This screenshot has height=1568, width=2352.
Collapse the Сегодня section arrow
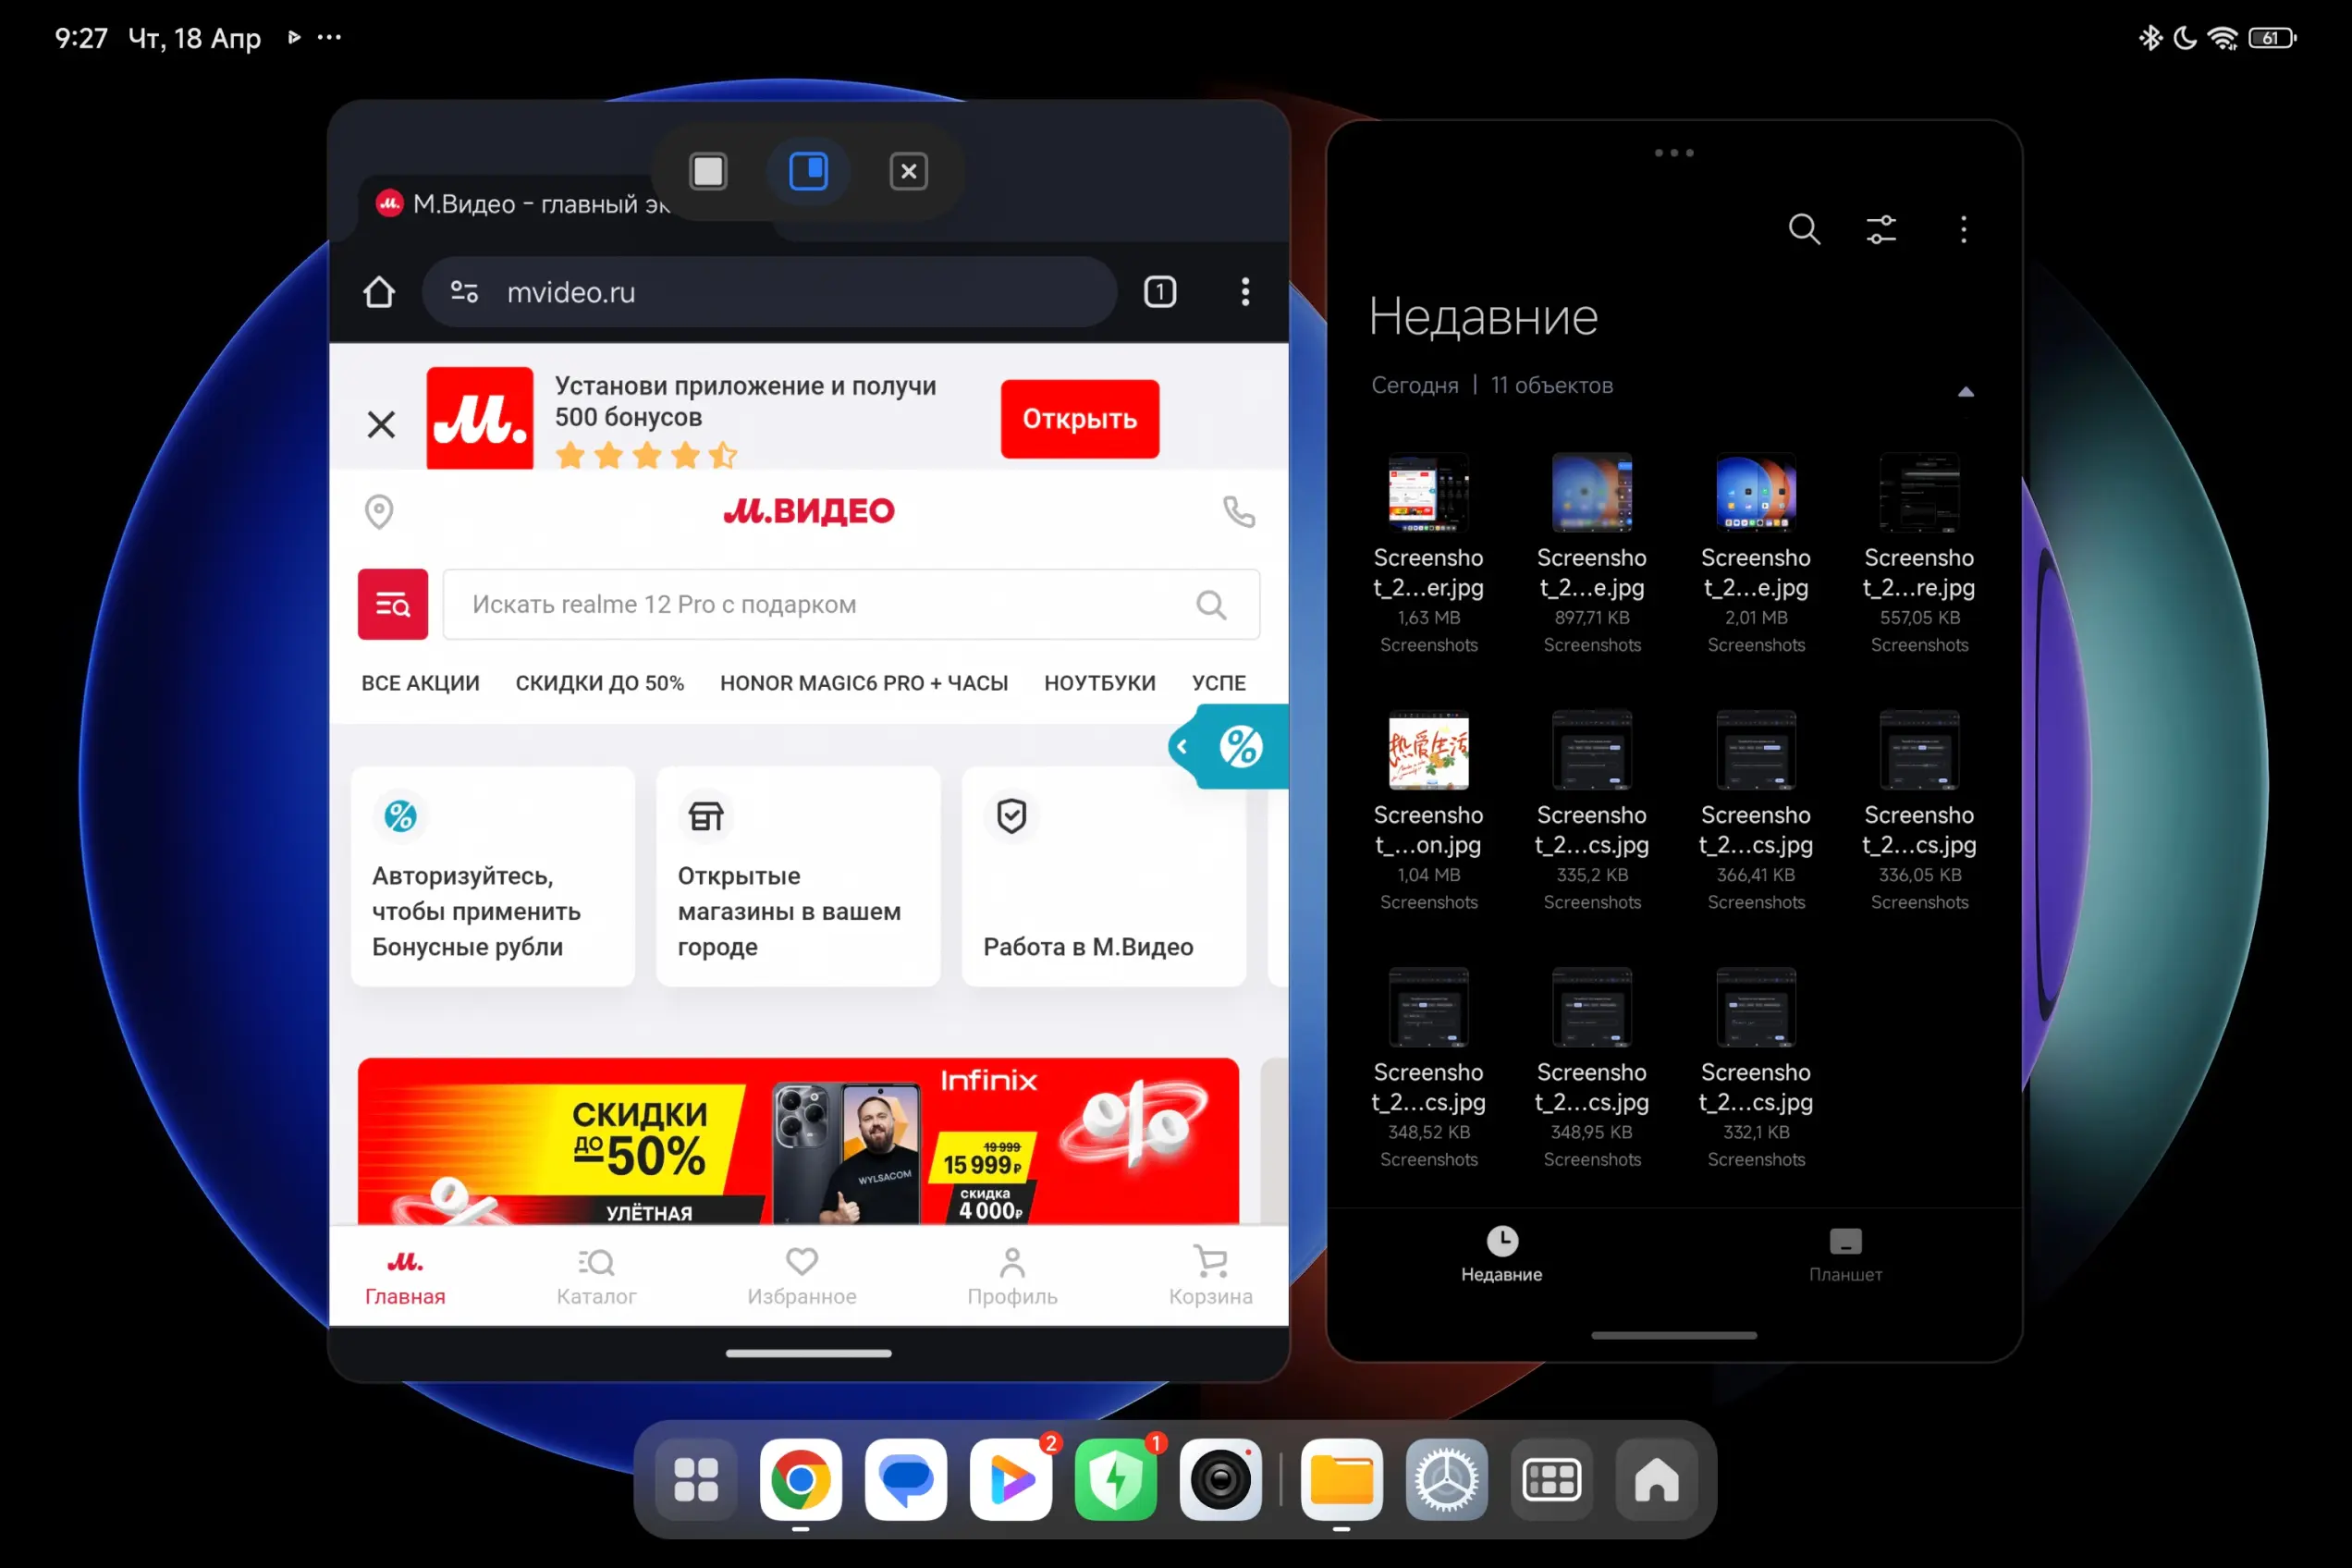[x=1965, y=391]
